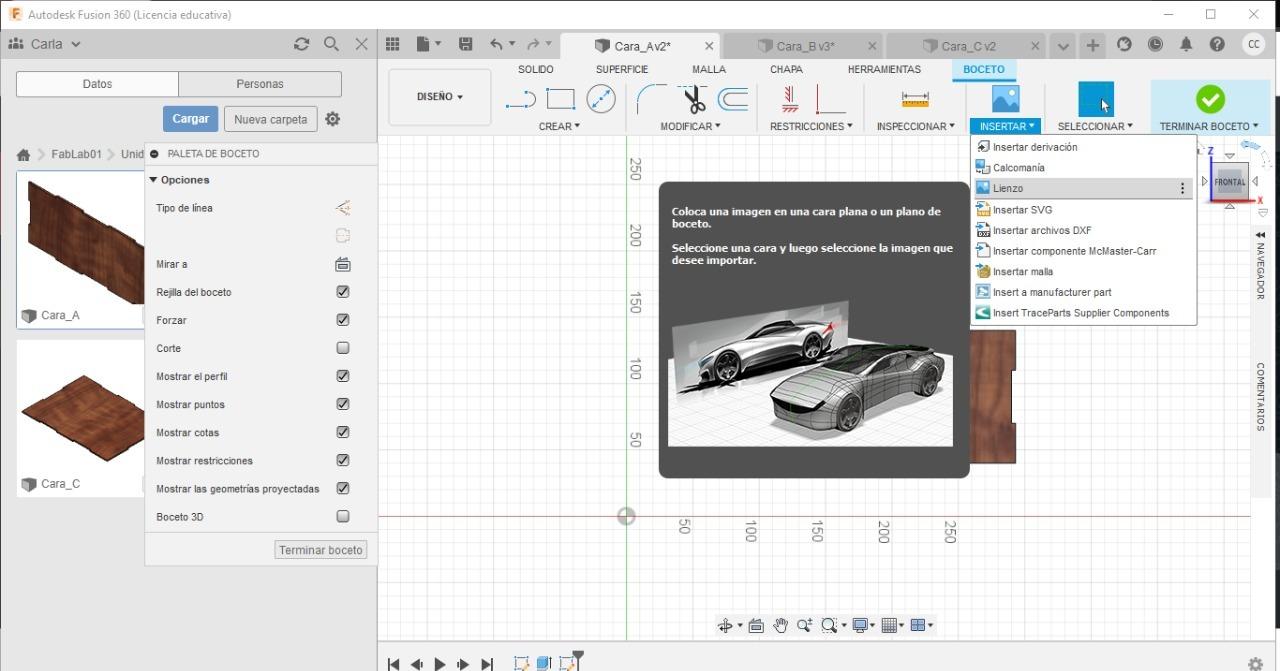Click the green Terminar Boceto checkmark
The image size is (1280, 671).
pos(1210,99)
